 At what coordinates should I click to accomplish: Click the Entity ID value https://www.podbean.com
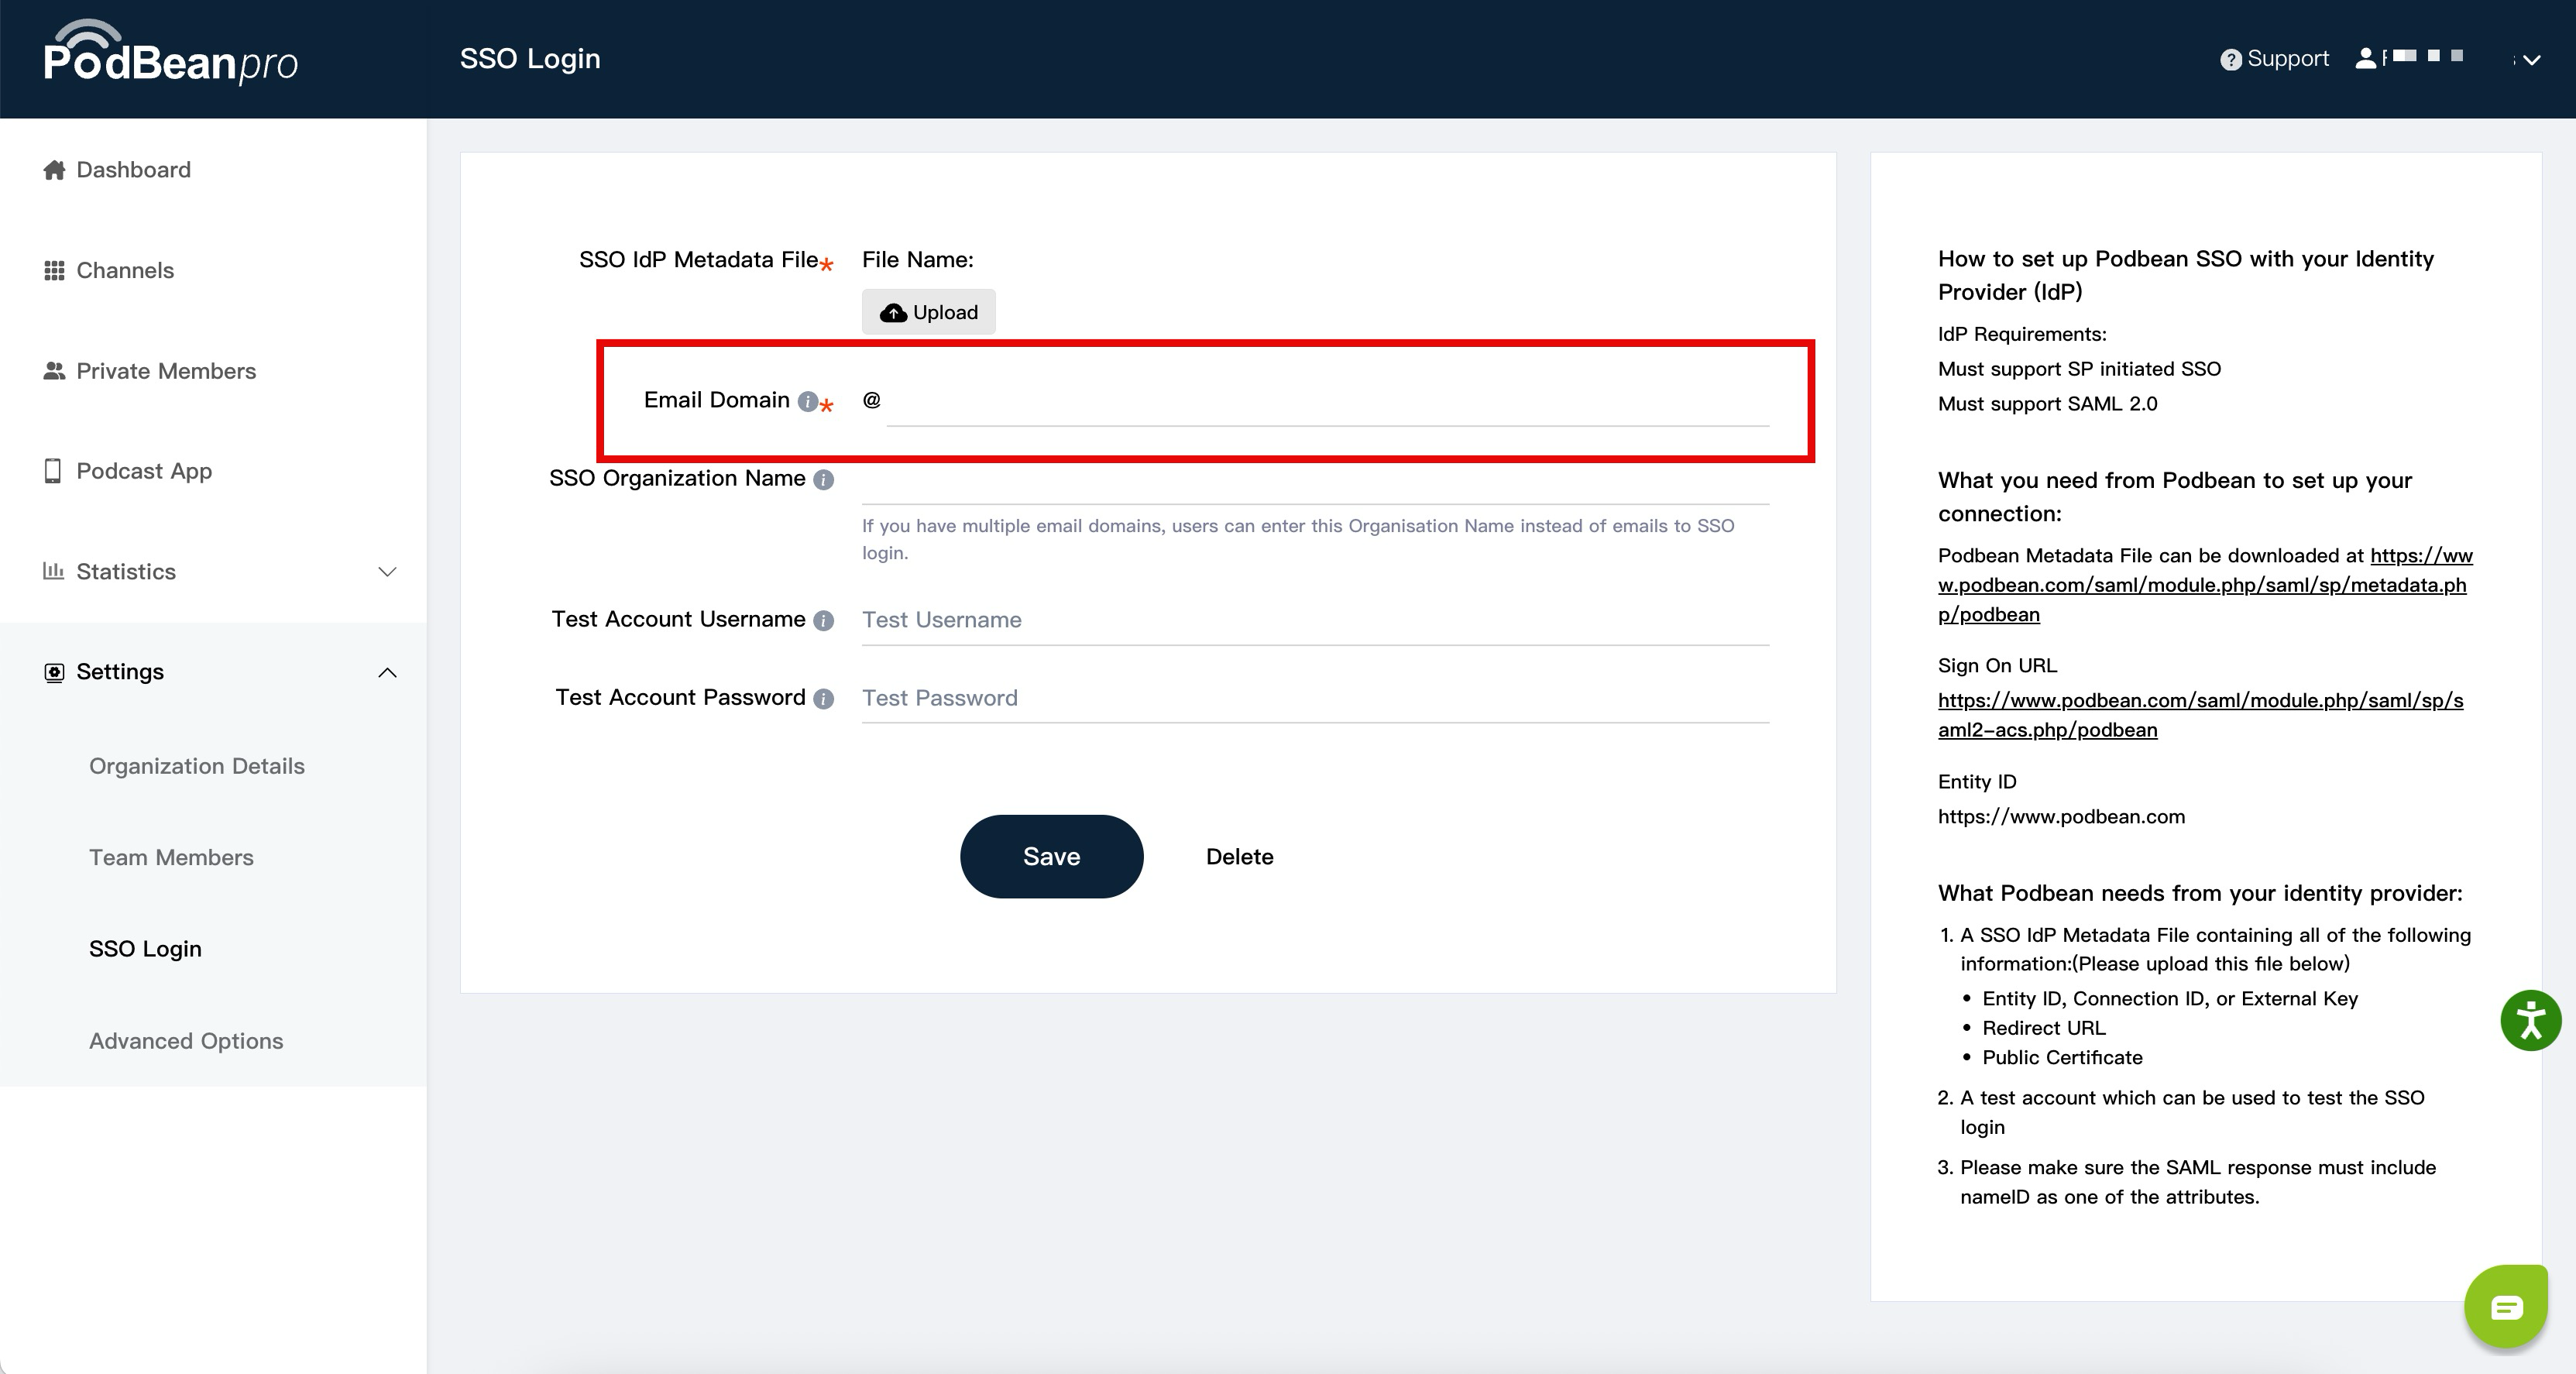[x=2061, y=817]
